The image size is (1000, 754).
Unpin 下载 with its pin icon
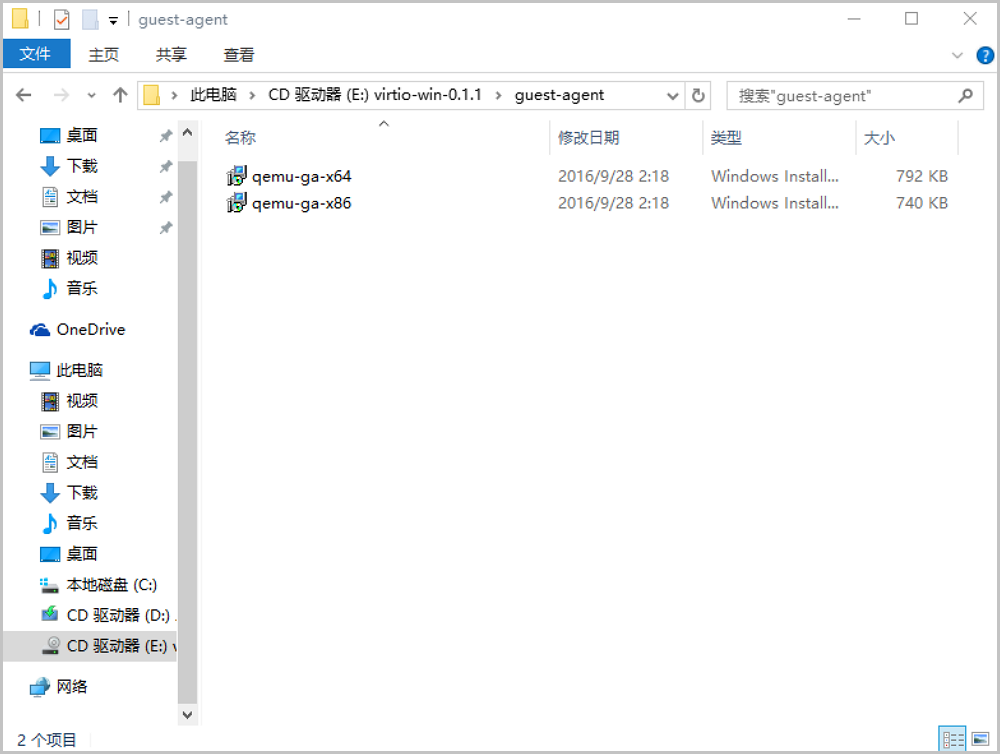point(166,166)
